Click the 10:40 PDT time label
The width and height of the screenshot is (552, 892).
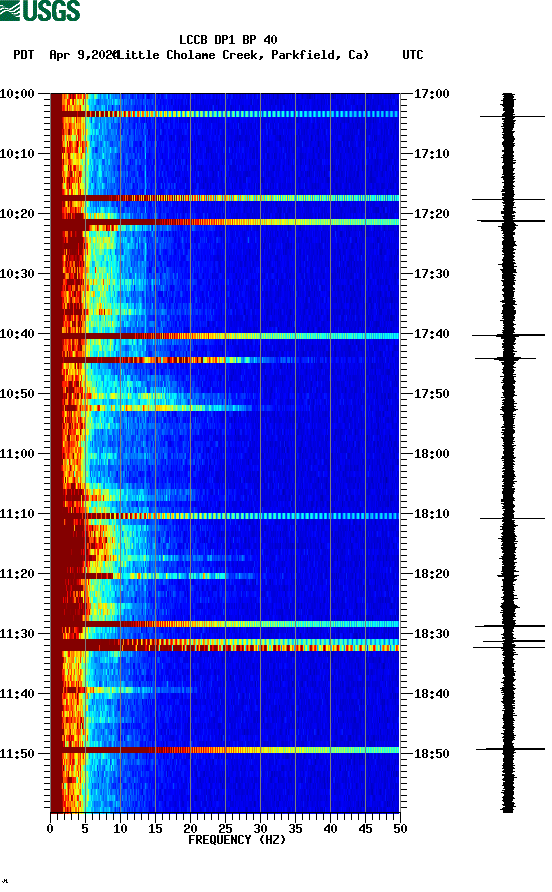(x=17, y=334)
